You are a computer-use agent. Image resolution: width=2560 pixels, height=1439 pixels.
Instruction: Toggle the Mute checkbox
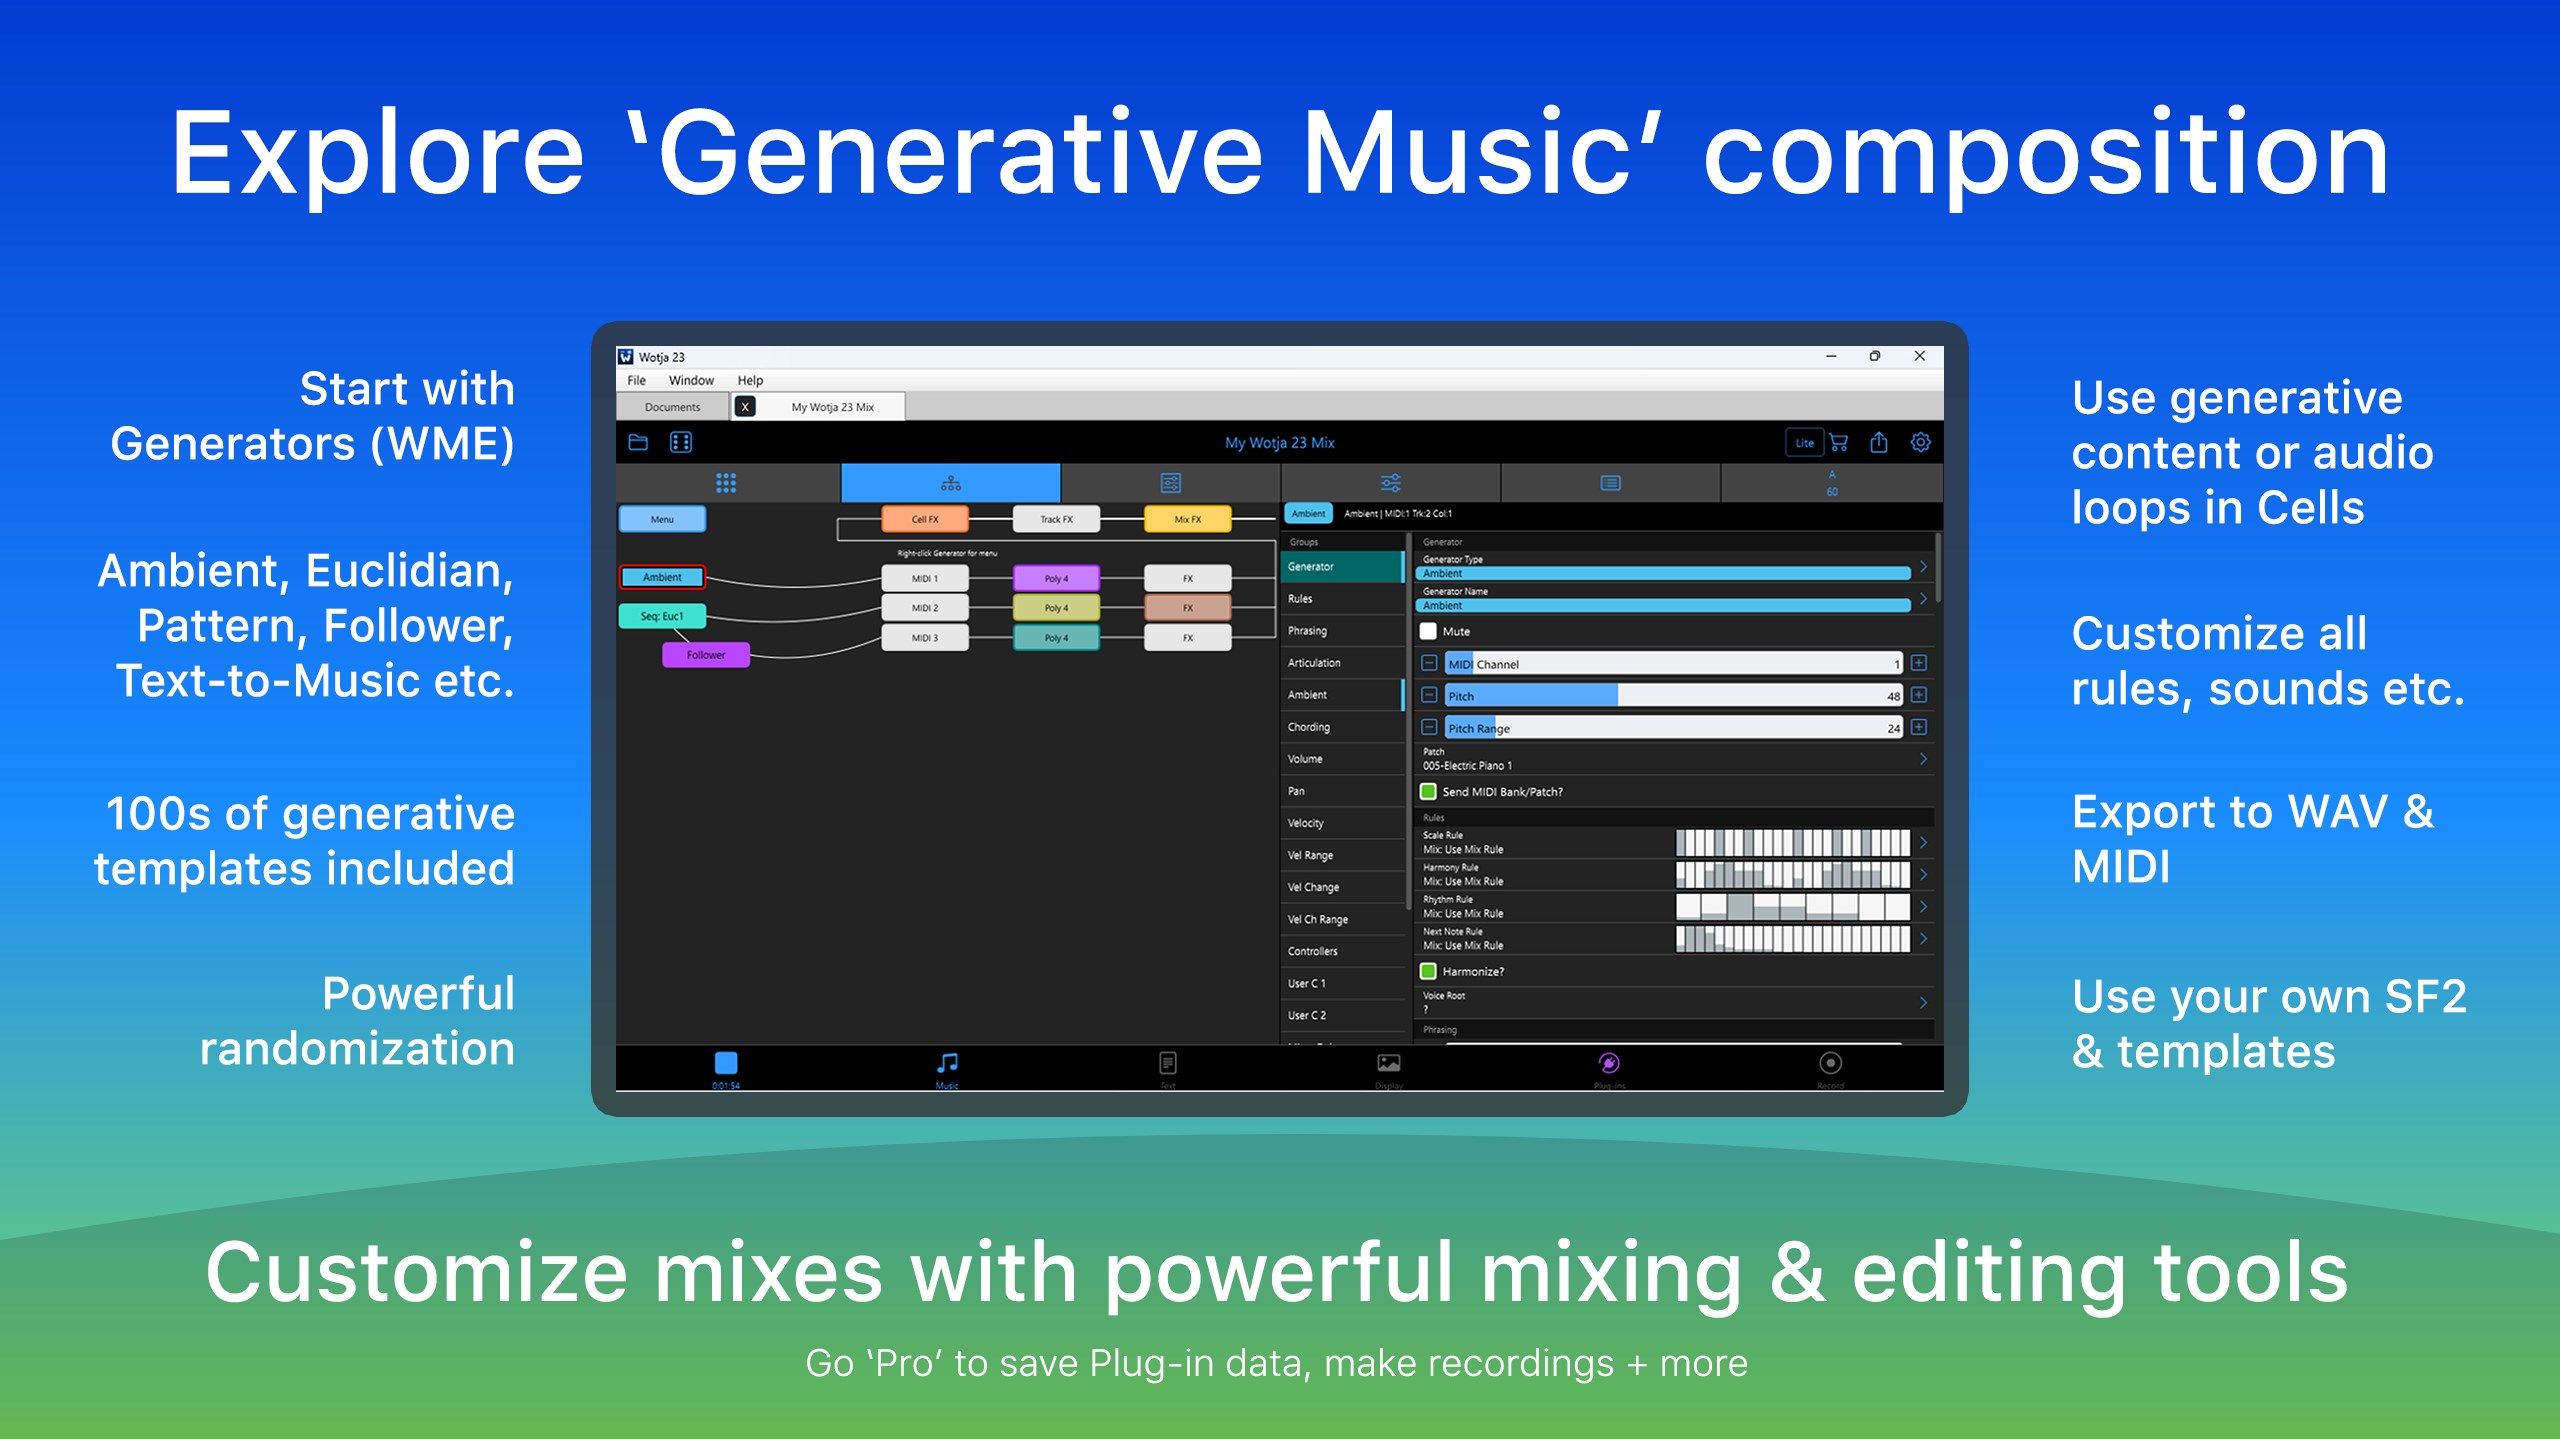pos(1428,631)
